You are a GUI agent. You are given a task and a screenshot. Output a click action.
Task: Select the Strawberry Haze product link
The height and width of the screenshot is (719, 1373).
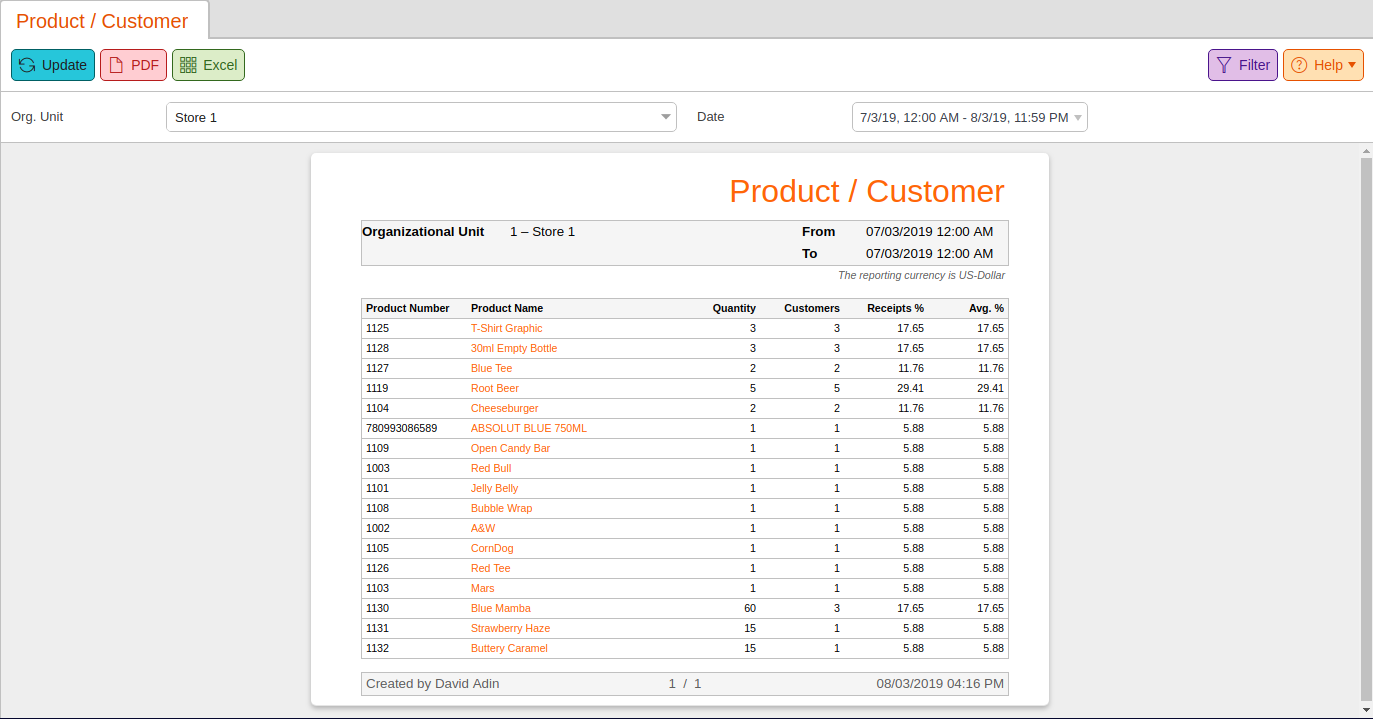point(510,628)
